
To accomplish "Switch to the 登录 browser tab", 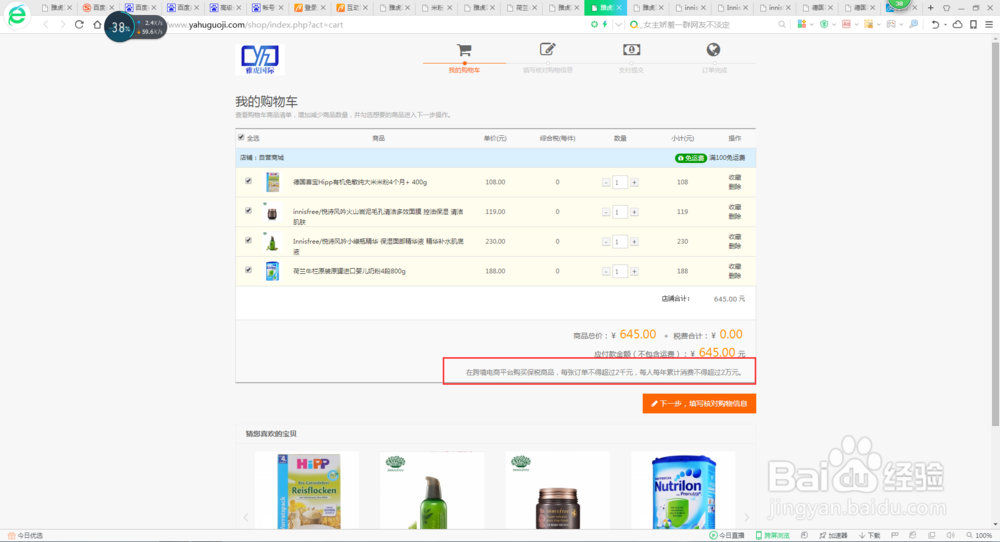I will pyautogui.click(x=309, y=8).
